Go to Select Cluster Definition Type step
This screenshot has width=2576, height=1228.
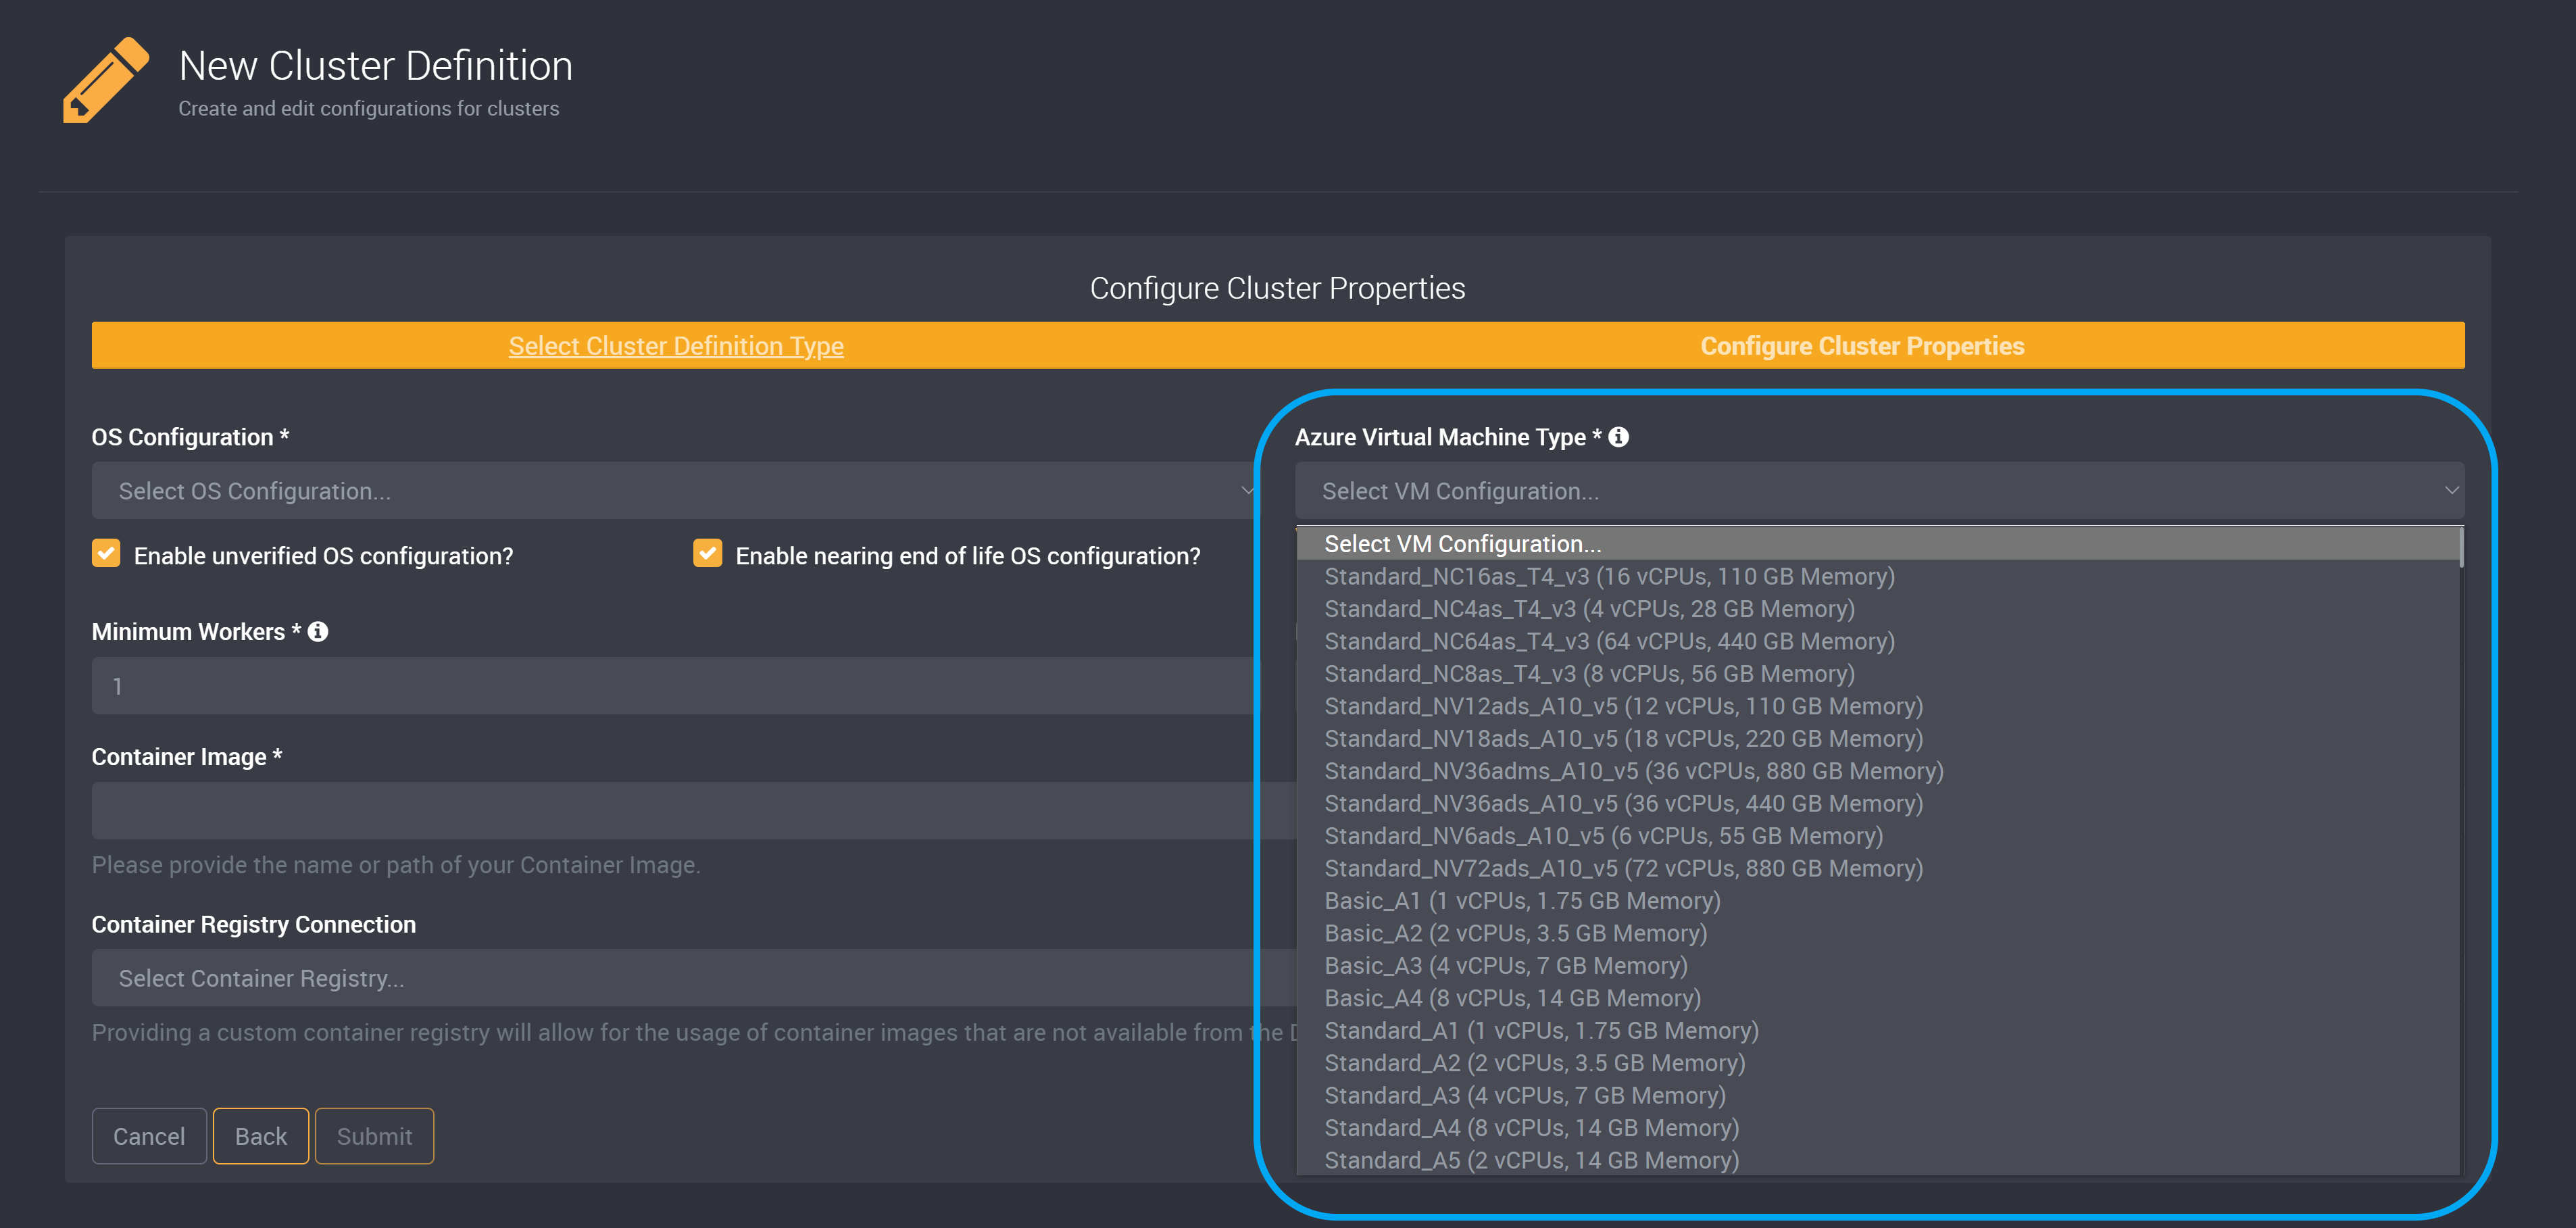click(x=676, y=346)
